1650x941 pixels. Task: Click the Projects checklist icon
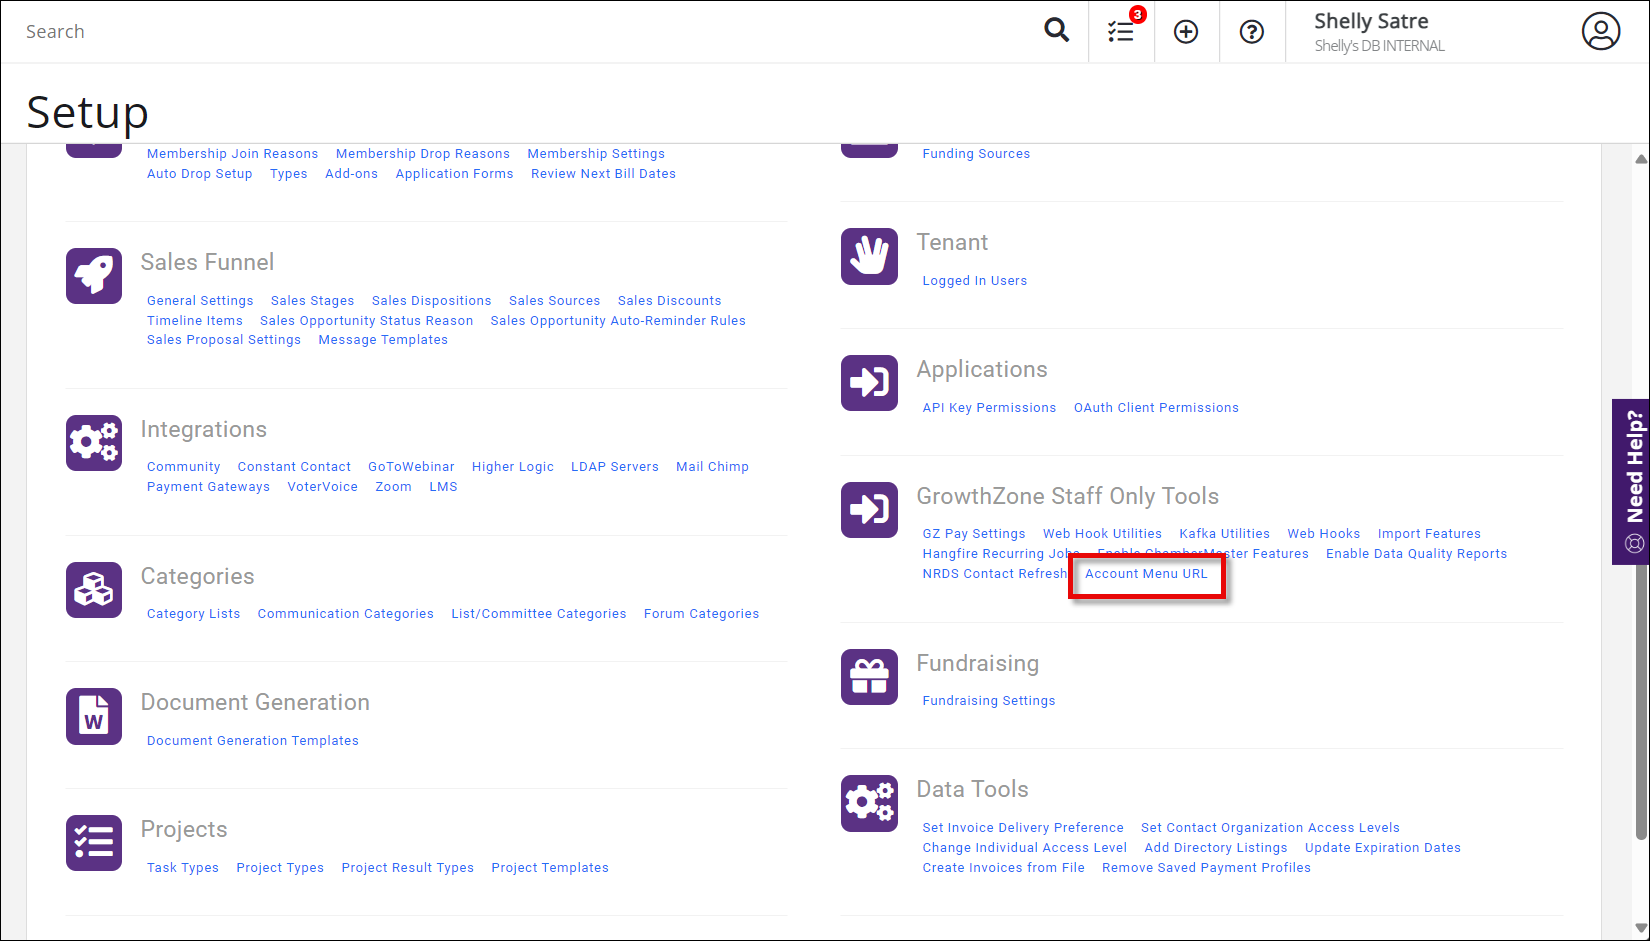pos(93,843)
